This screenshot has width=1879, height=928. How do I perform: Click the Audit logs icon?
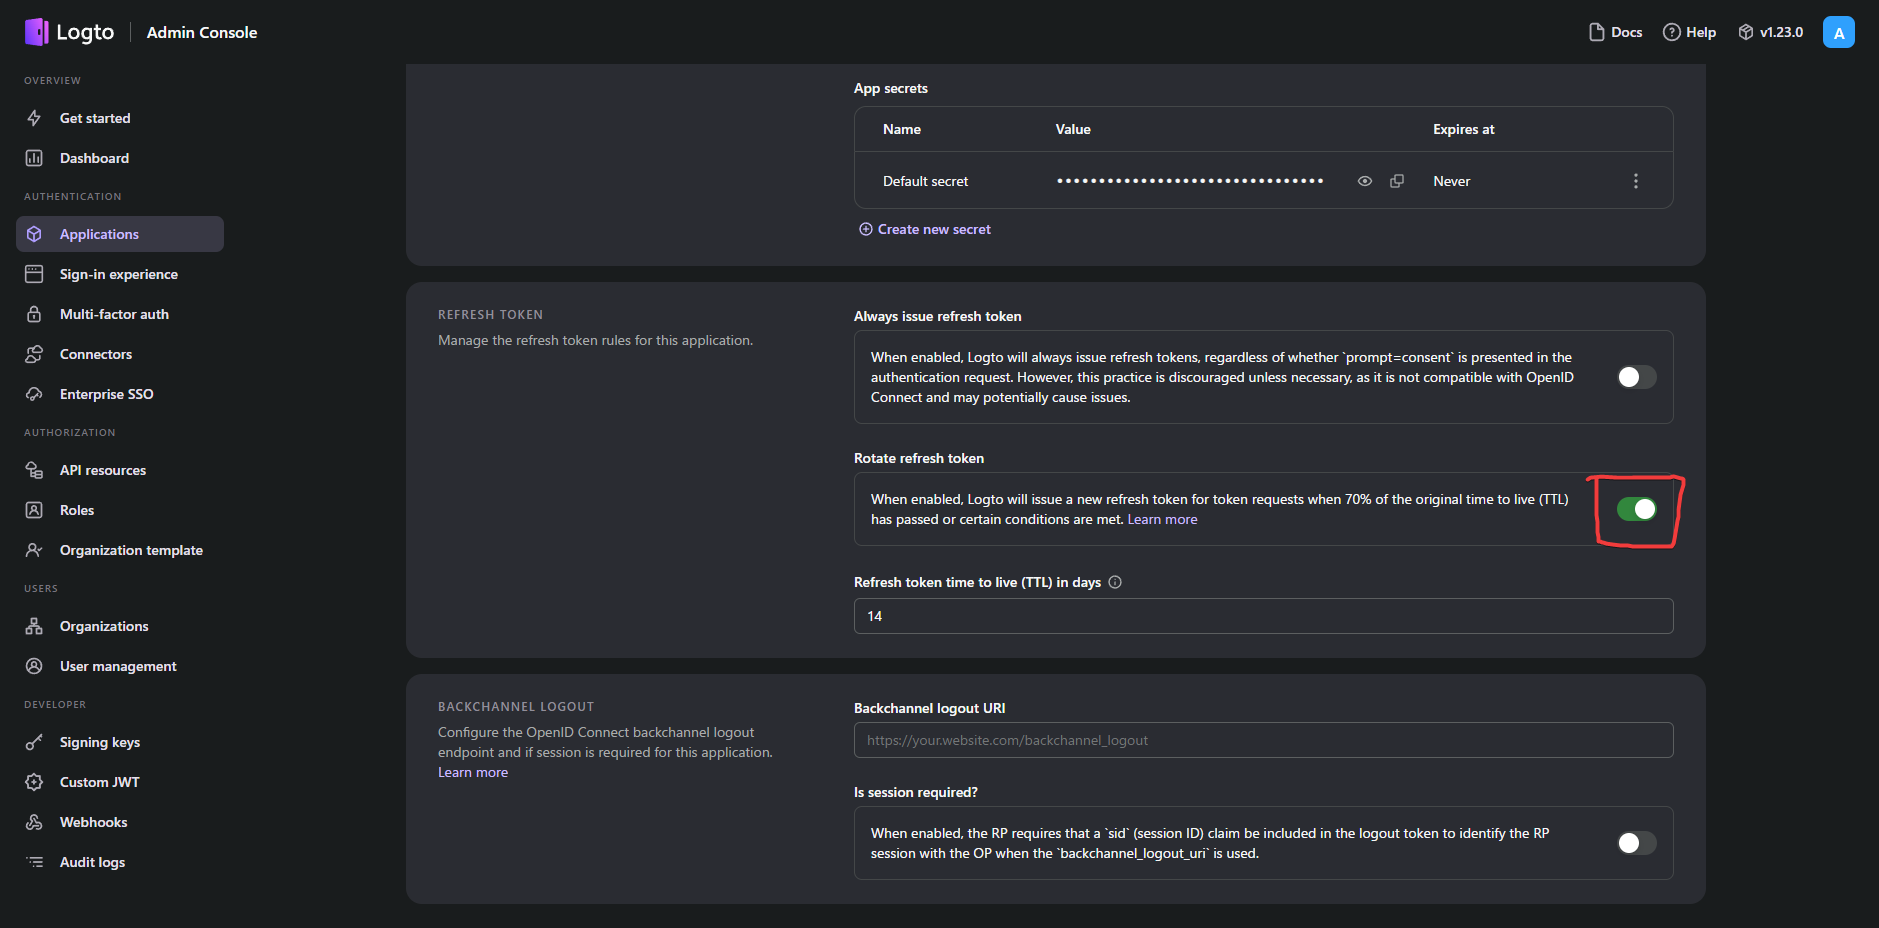(34, 862)
